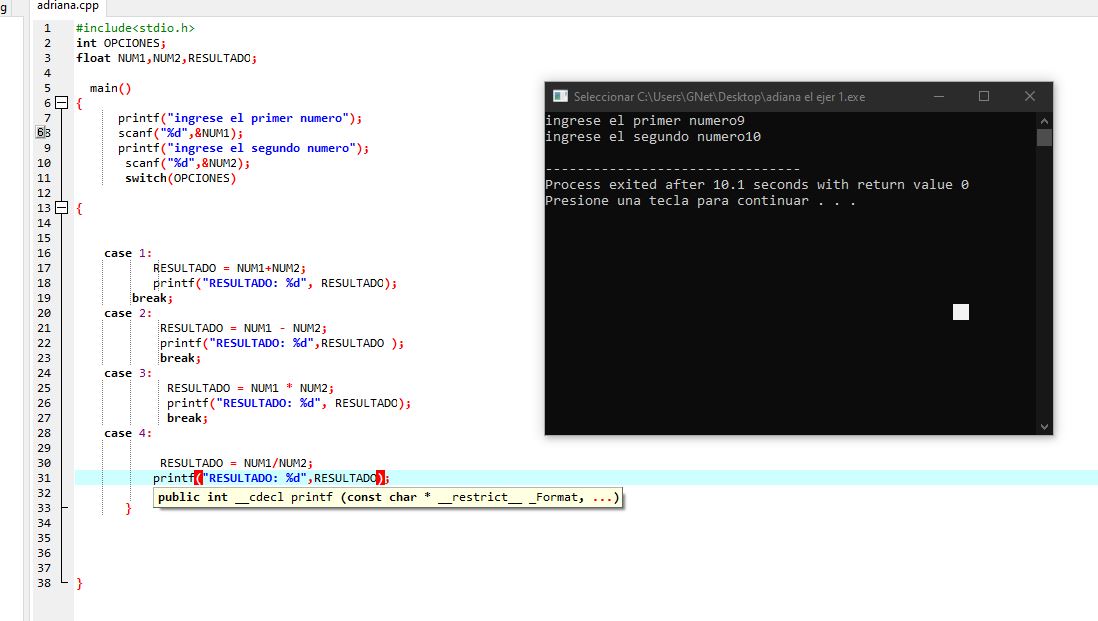Click the printf function signature tooltip
This screenshot has width=1098, height=621.
388,497
